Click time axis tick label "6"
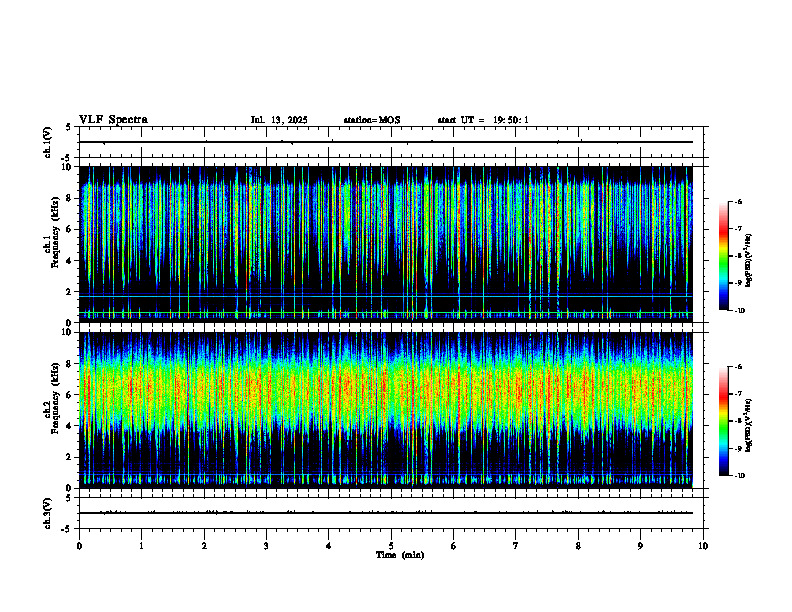 [453, 546]
